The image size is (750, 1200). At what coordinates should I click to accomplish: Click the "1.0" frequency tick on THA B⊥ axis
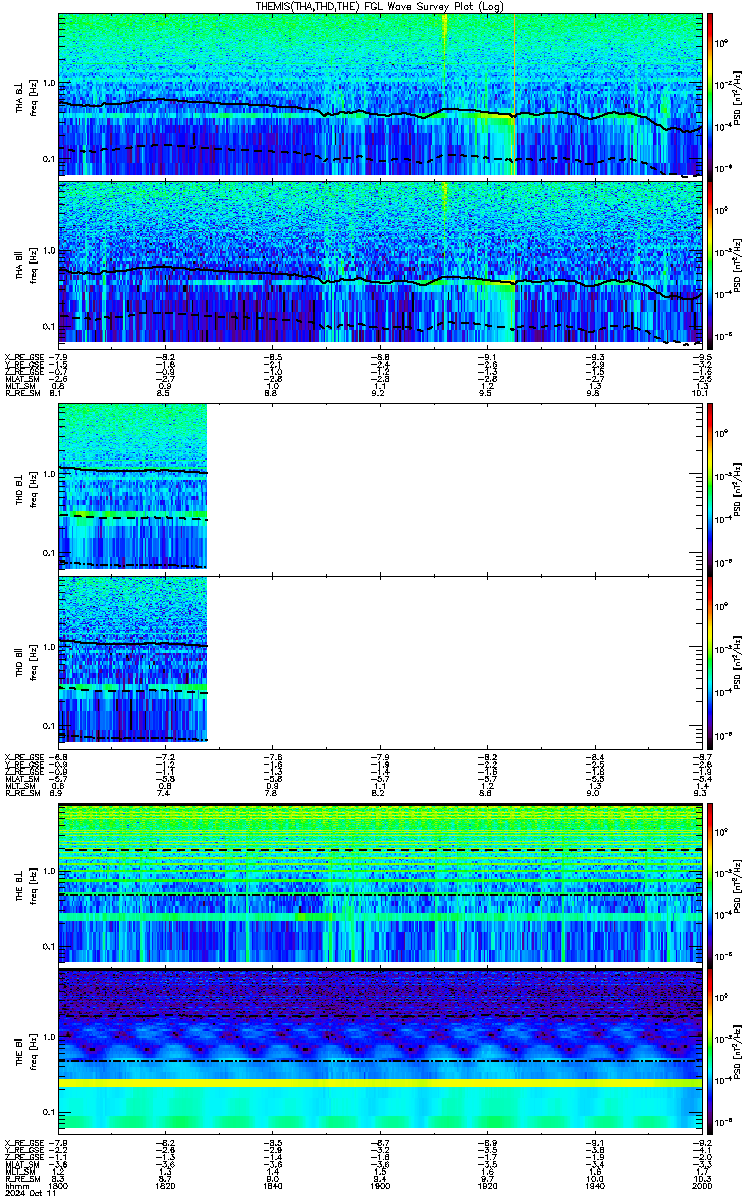click(48, 82)
